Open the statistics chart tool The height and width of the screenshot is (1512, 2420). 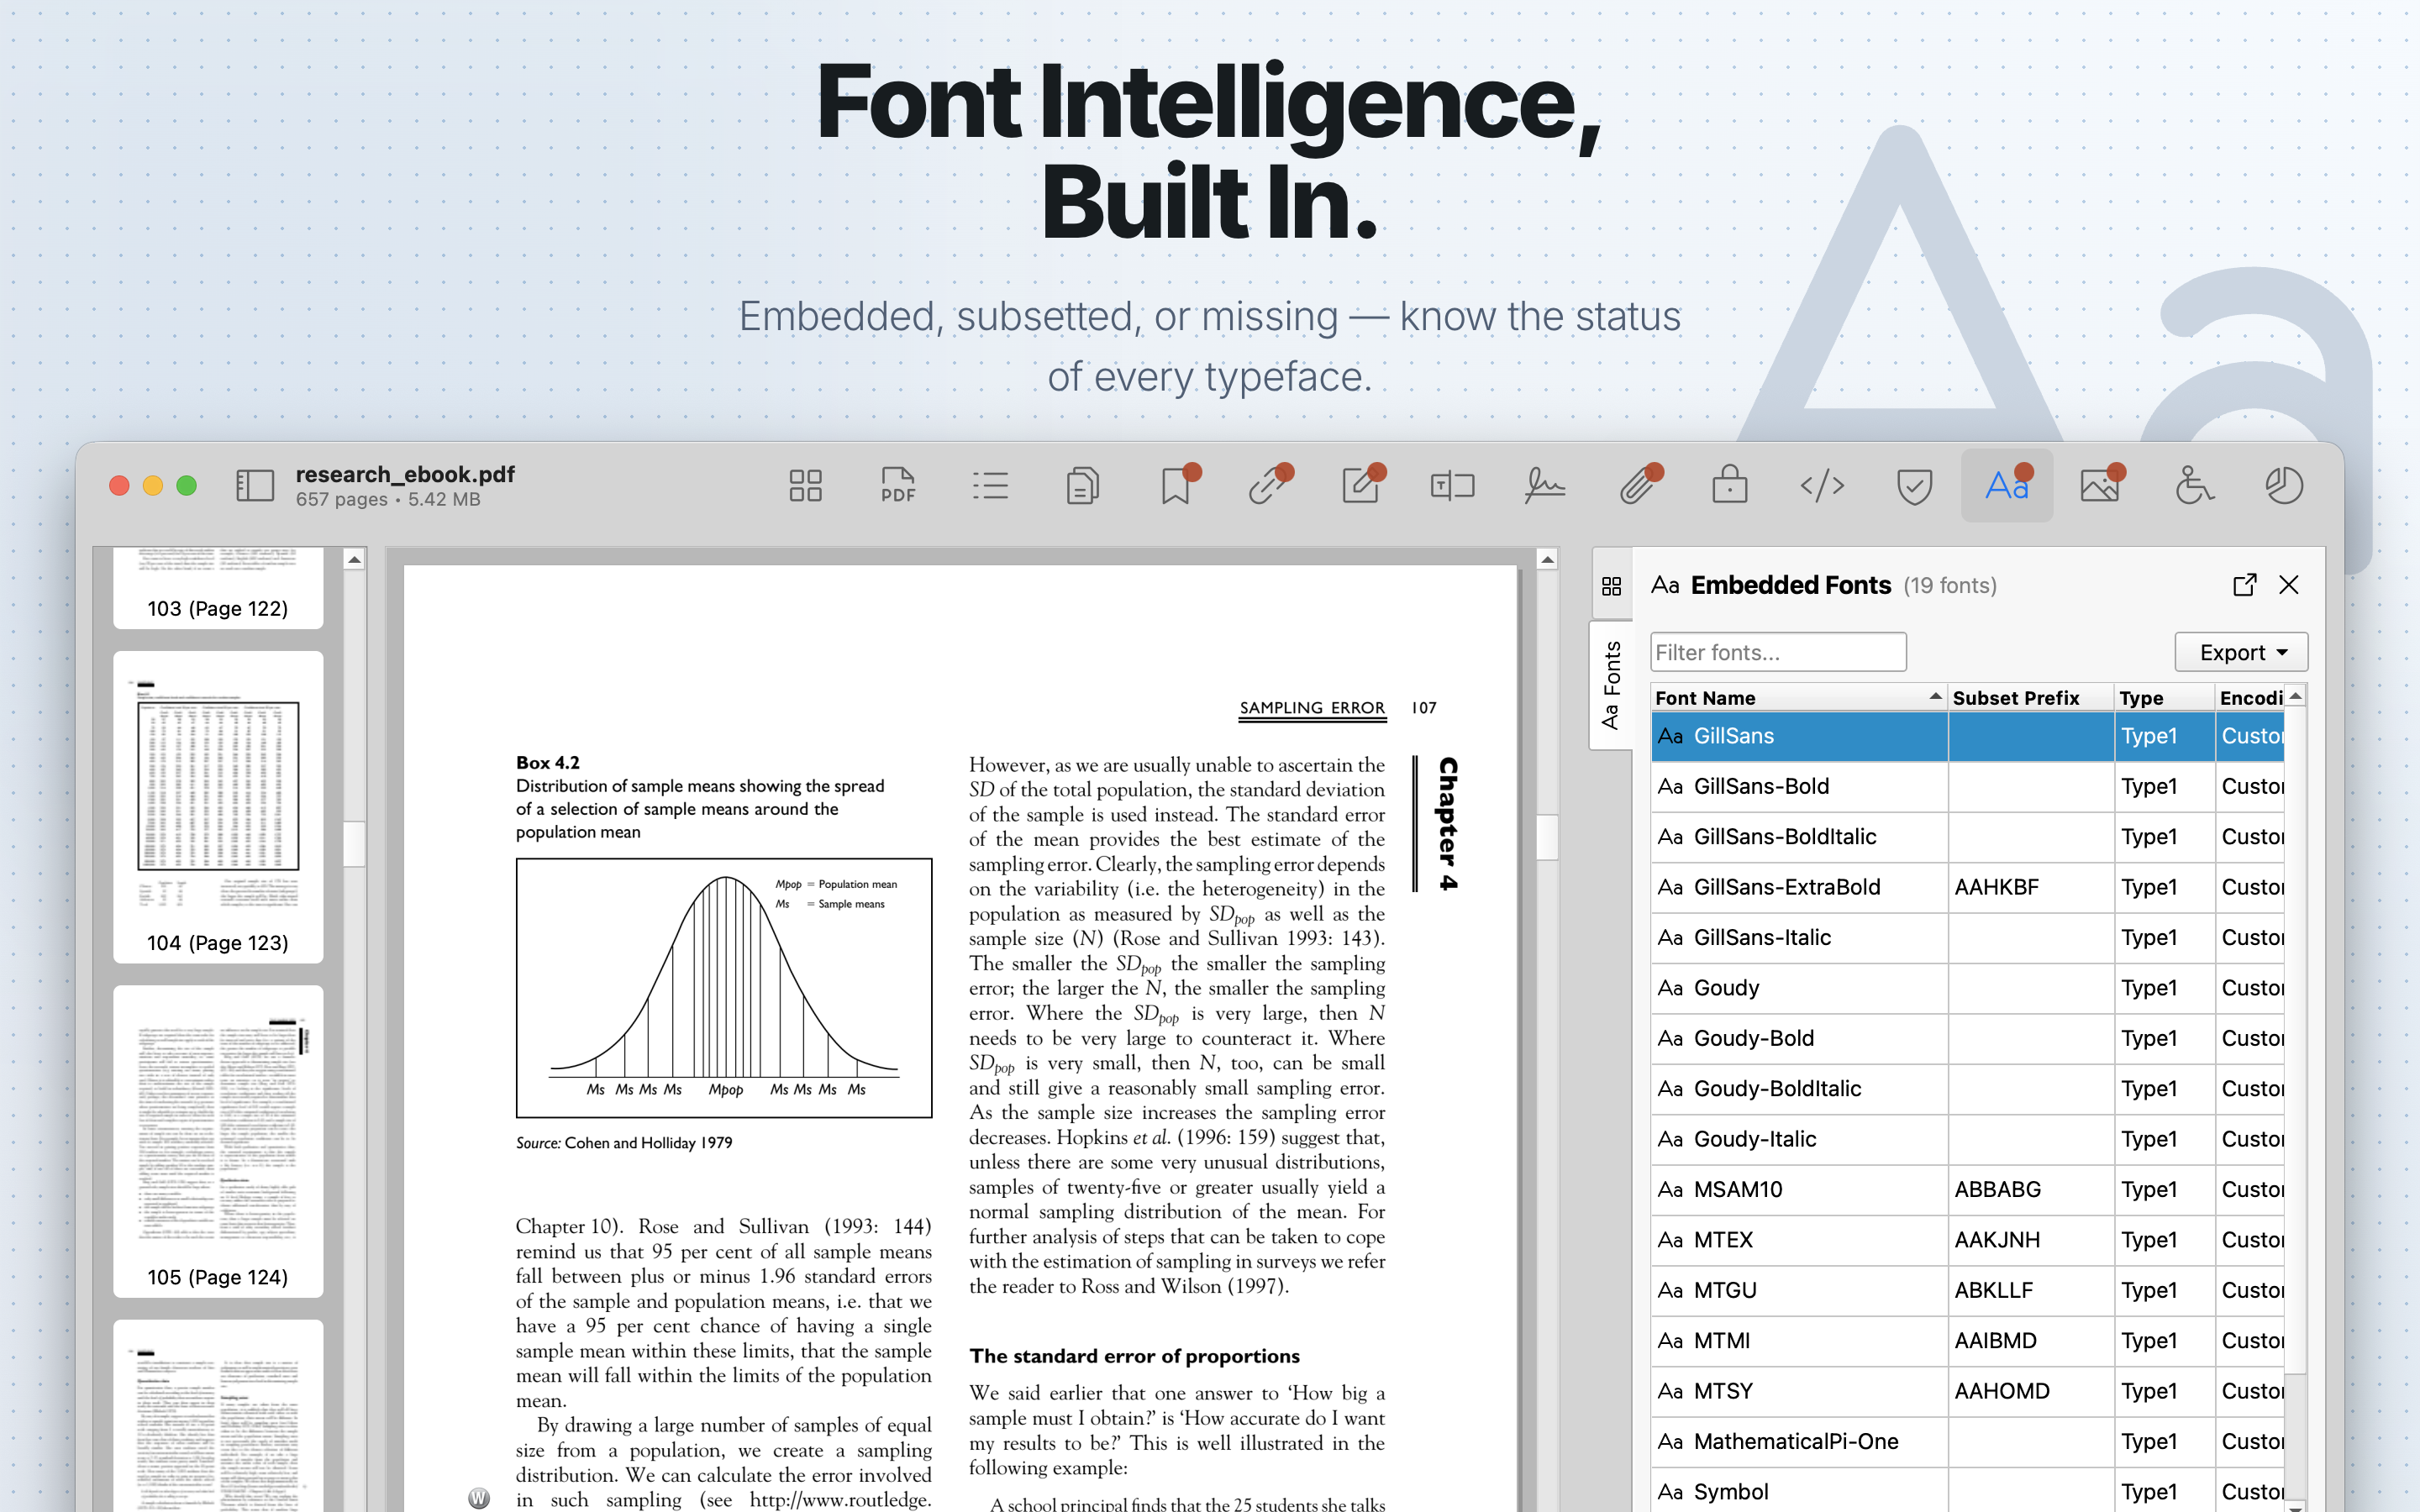pos(2284,486)
